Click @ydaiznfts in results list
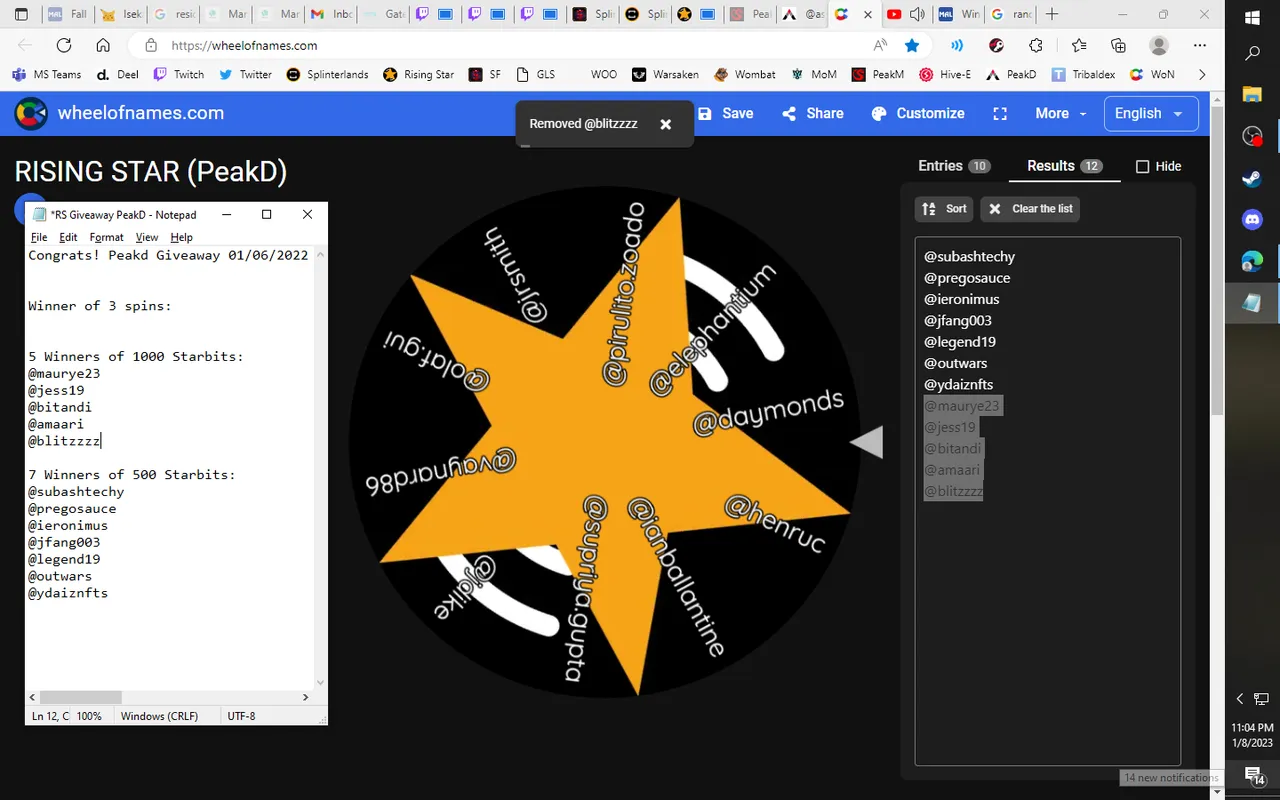 [958, 385]
